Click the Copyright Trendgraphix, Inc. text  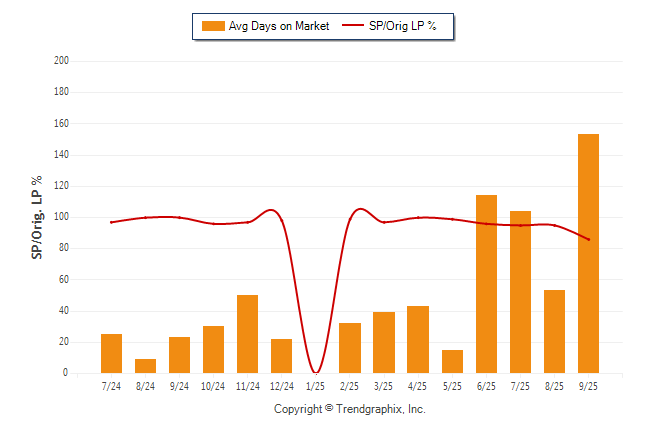(350, 409)
